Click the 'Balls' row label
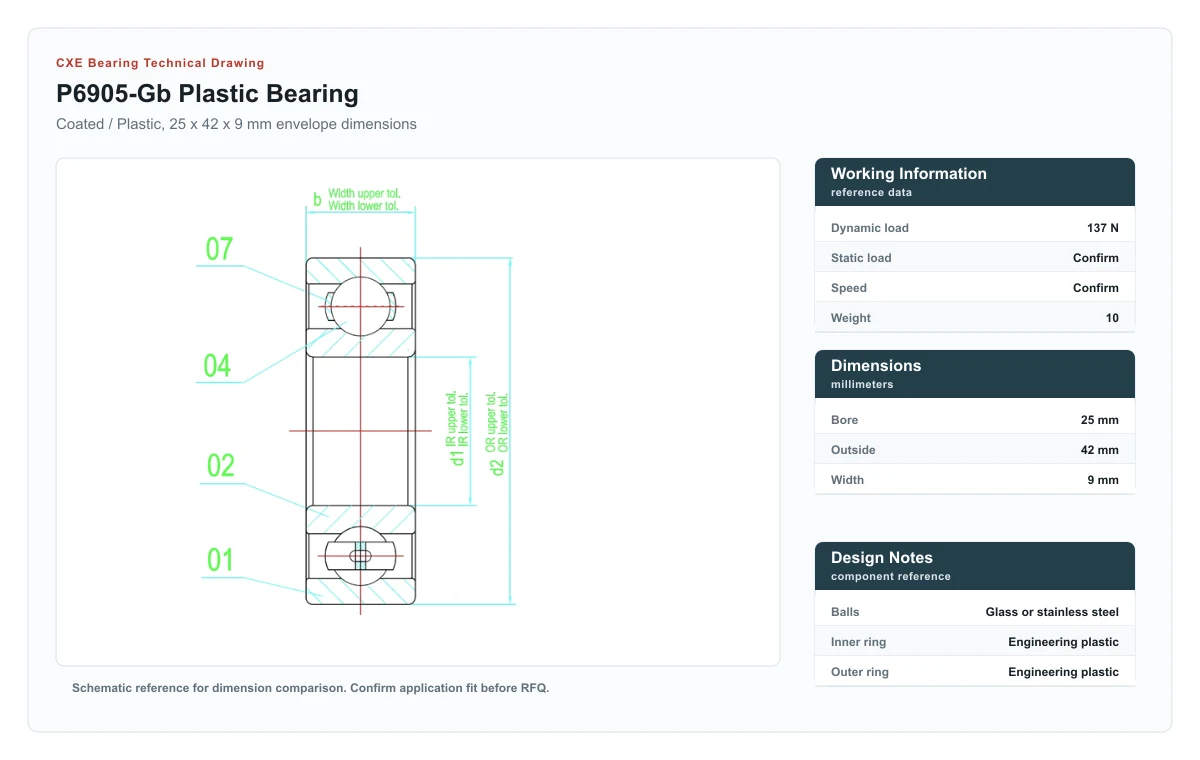1200x760 pixels. 845,612
